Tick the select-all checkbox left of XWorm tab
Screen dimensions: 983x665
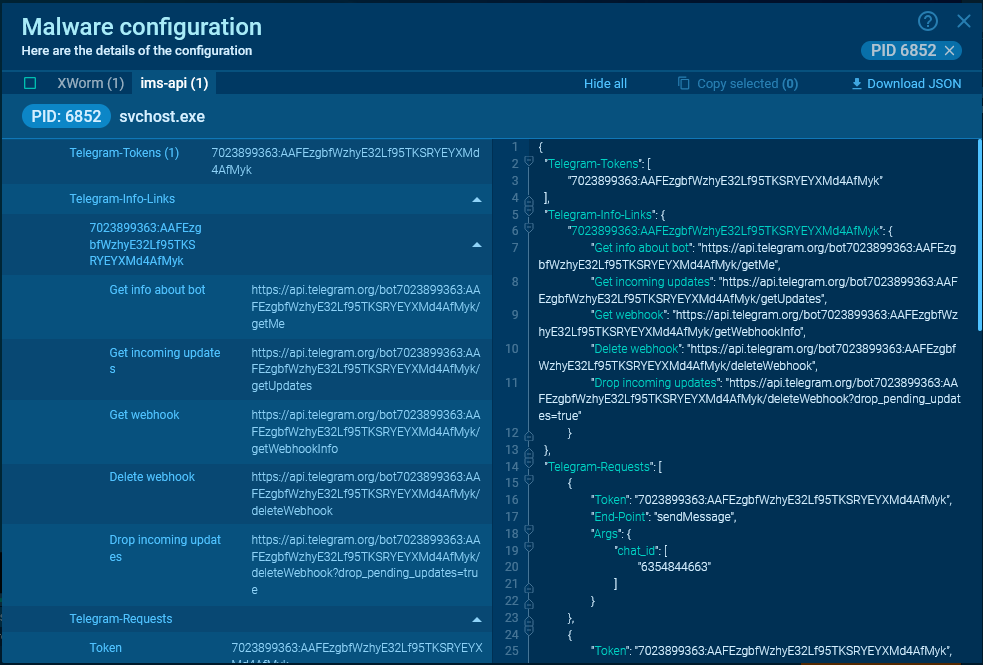30,83
